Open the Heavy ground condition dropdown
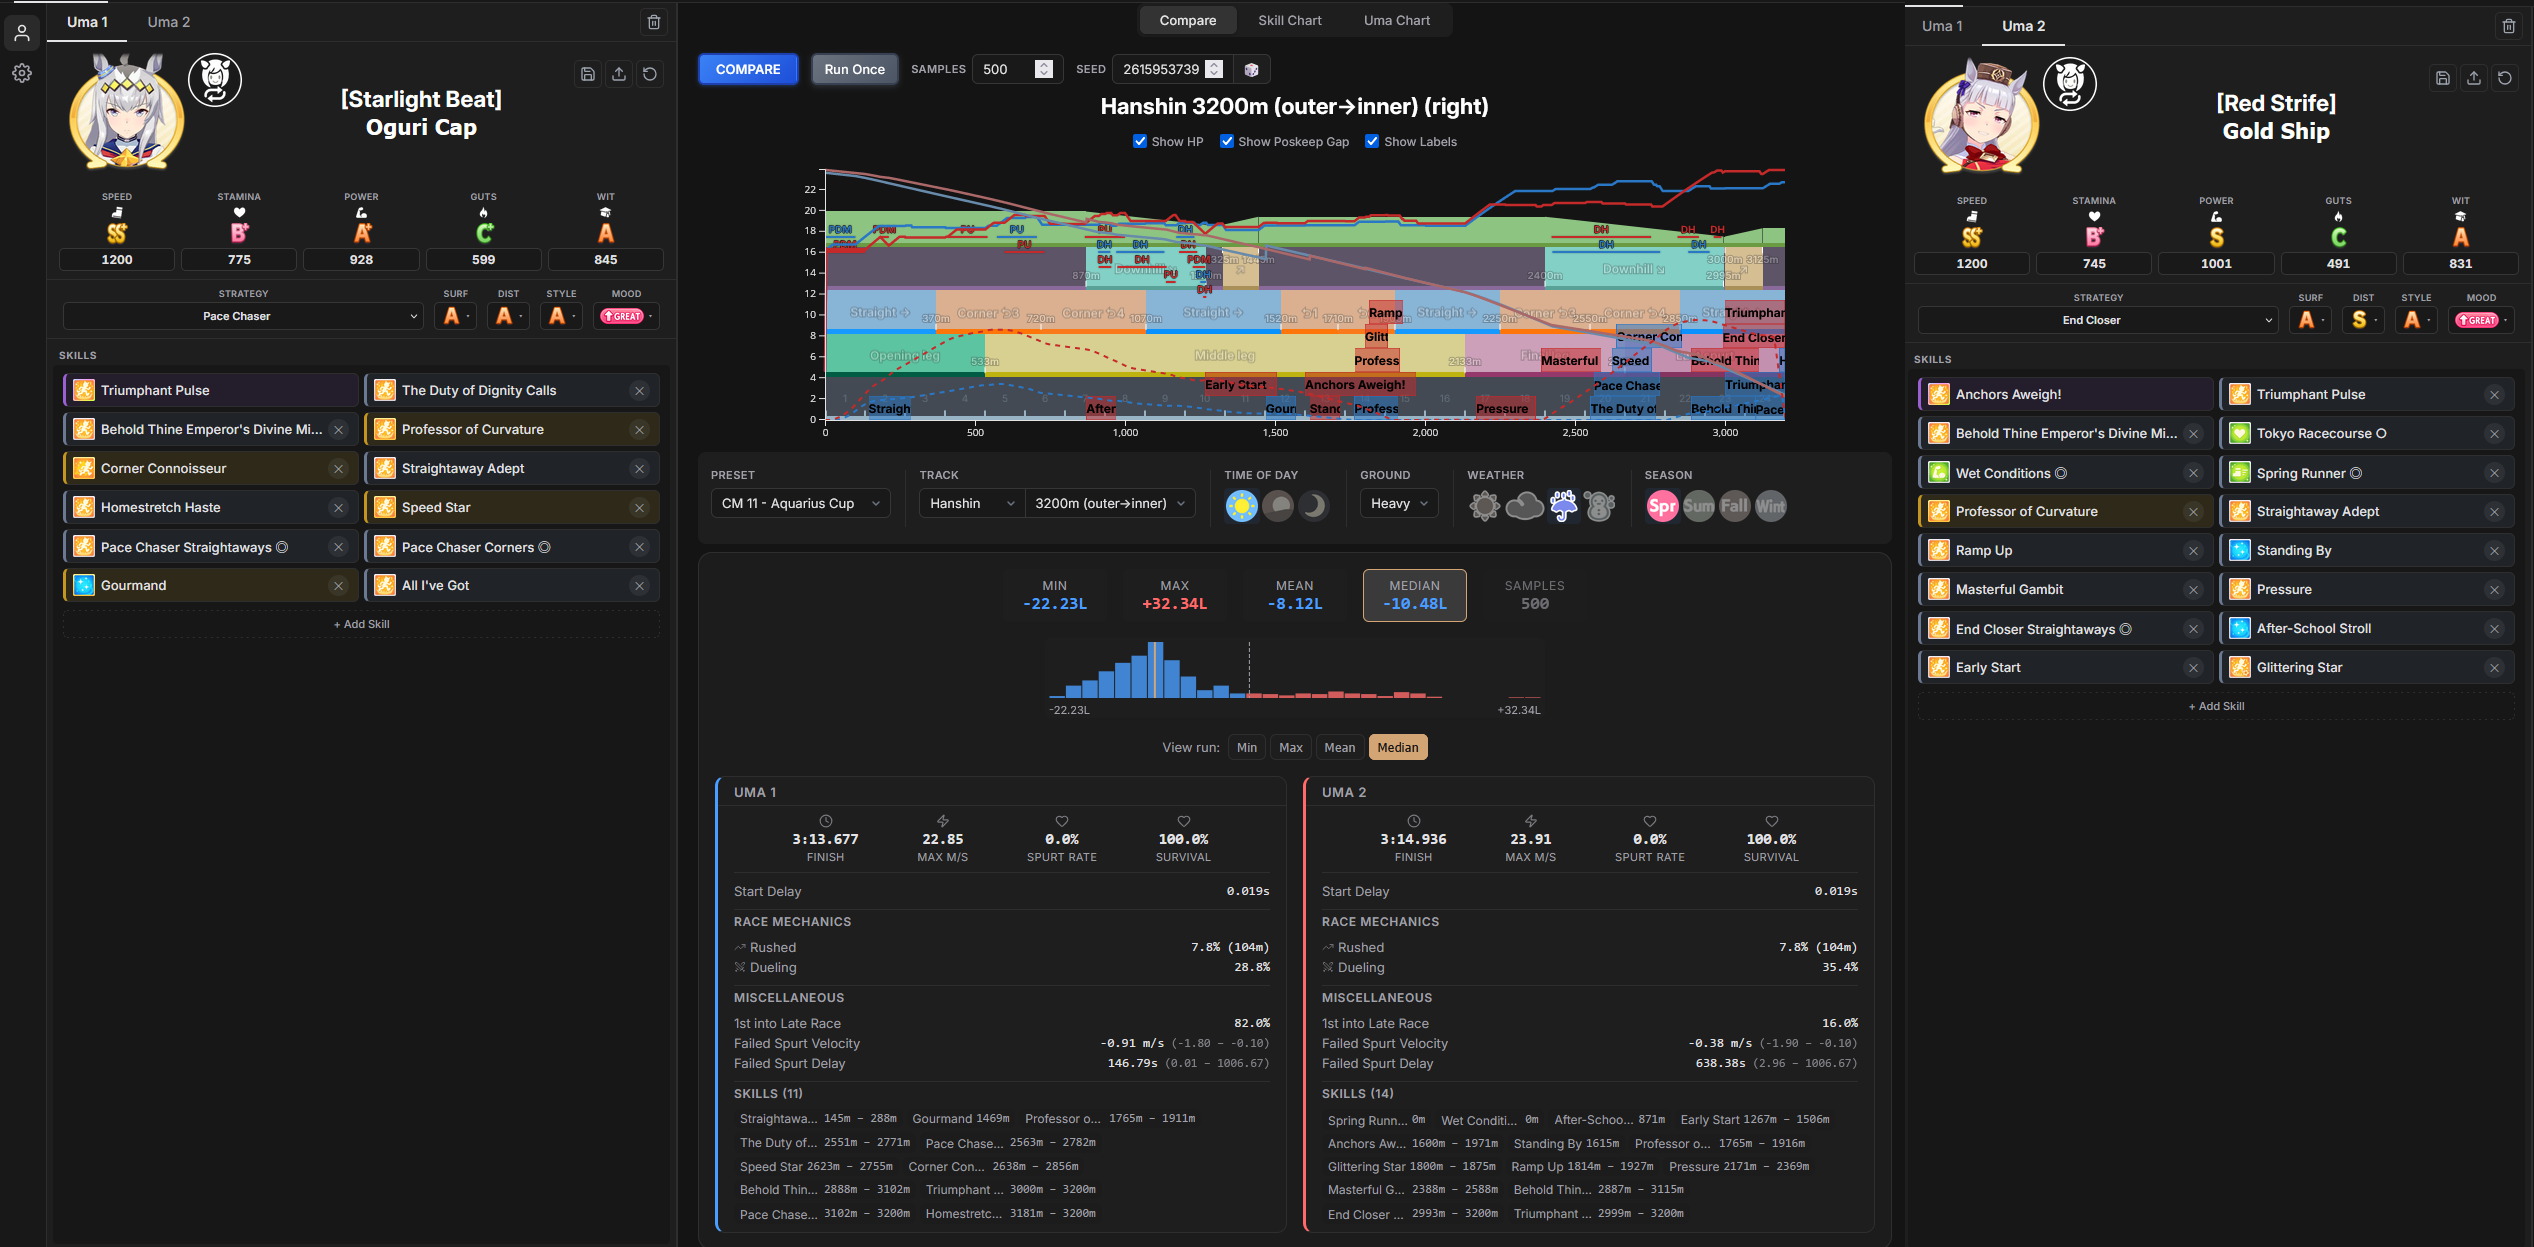Screen dimensions: 2534x1247 pyautogui.click(x=1399, y=503)
